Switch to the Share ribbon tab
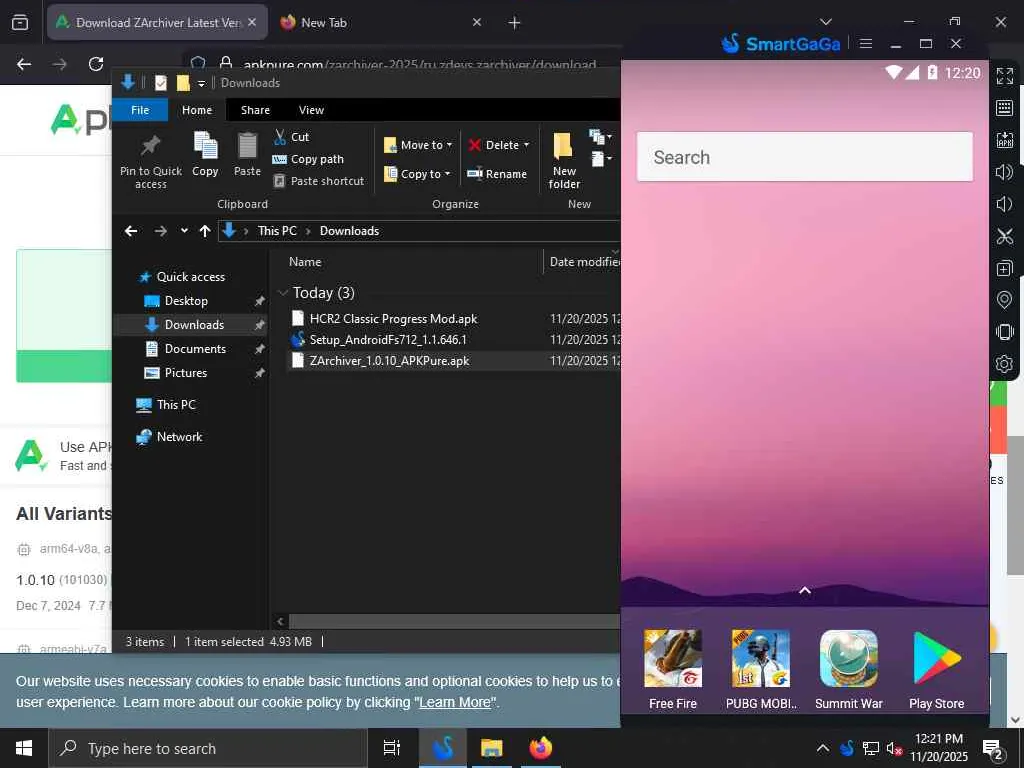Viewport: 1024px width, 768px height. pyautogui.click(x=255, y=110)
